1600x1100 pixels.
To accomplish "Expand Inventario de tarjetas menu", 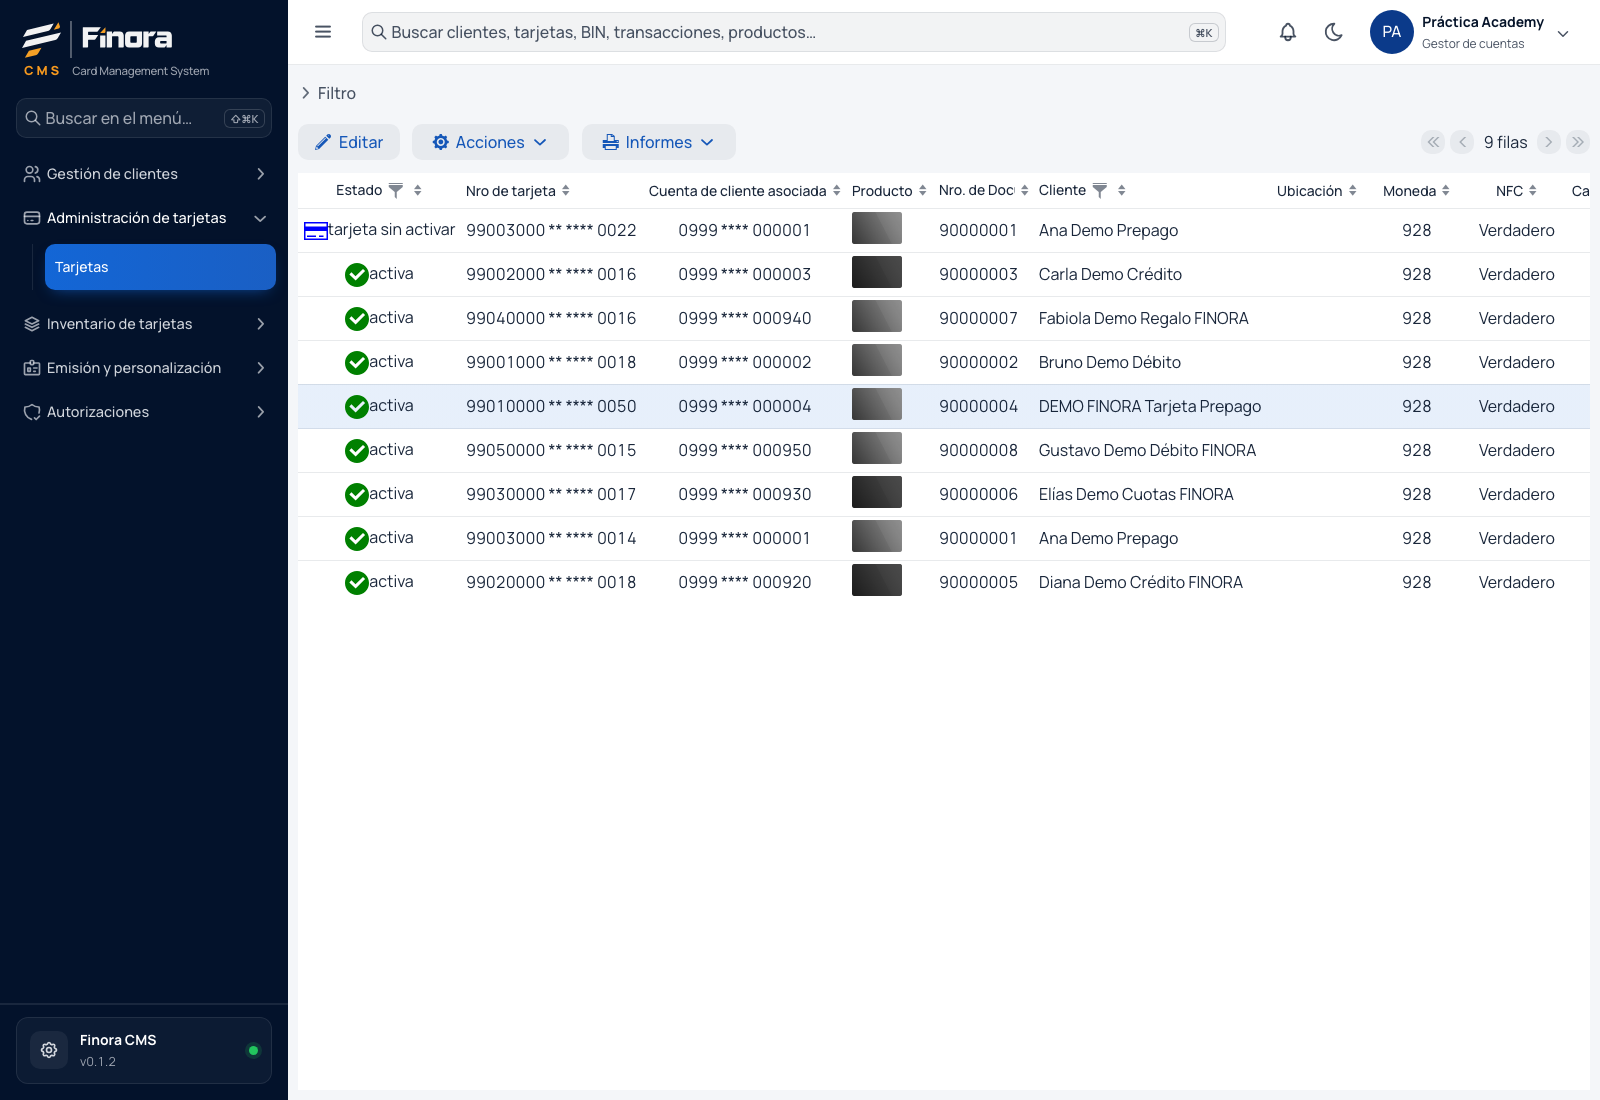I will pyautogui.click(x=144, y=324).
